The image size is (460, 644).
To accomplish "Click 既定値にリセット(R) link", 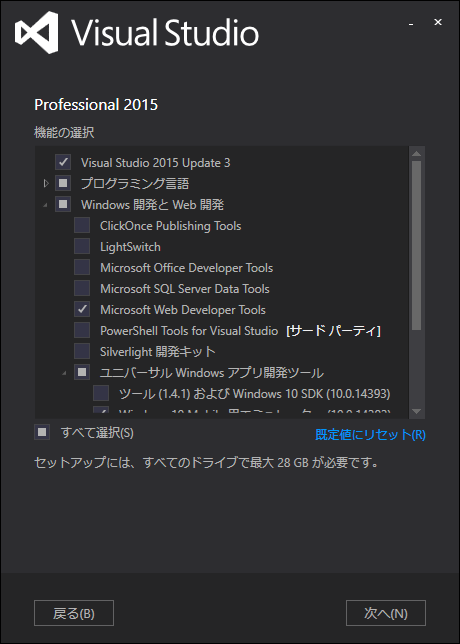I will coord(370,435).
